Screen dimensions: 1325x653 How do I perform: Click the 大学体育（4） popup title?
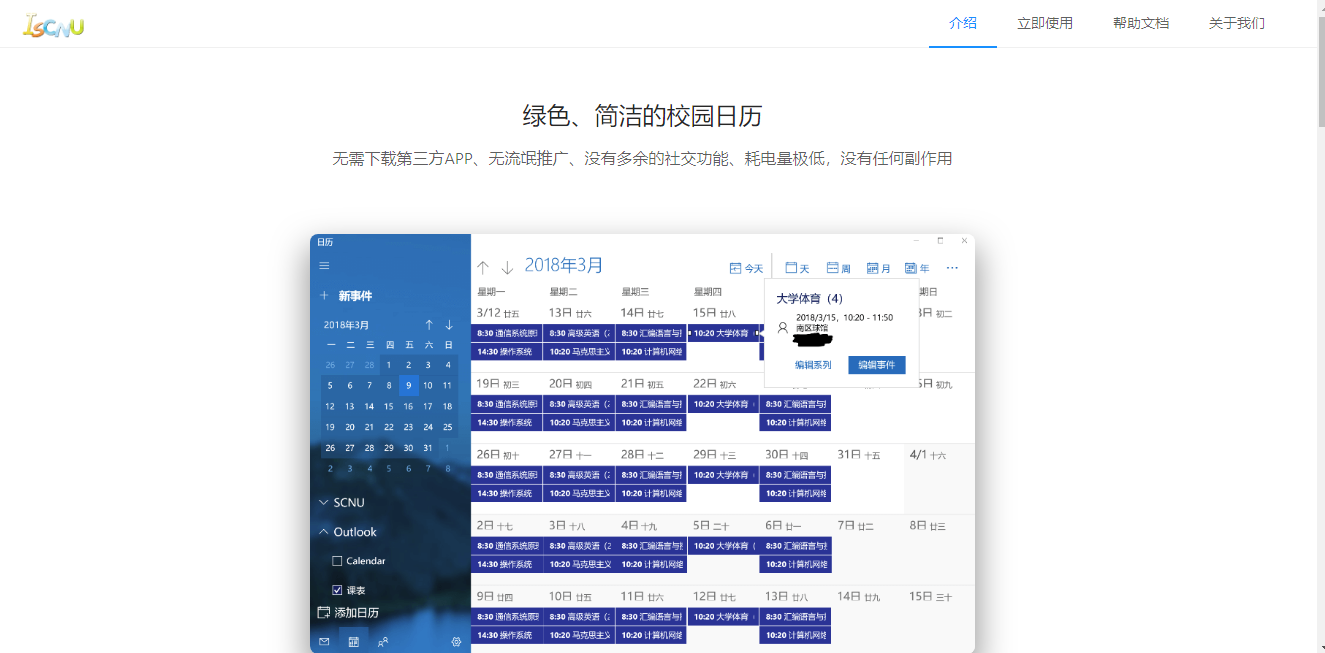pos(810,298)
